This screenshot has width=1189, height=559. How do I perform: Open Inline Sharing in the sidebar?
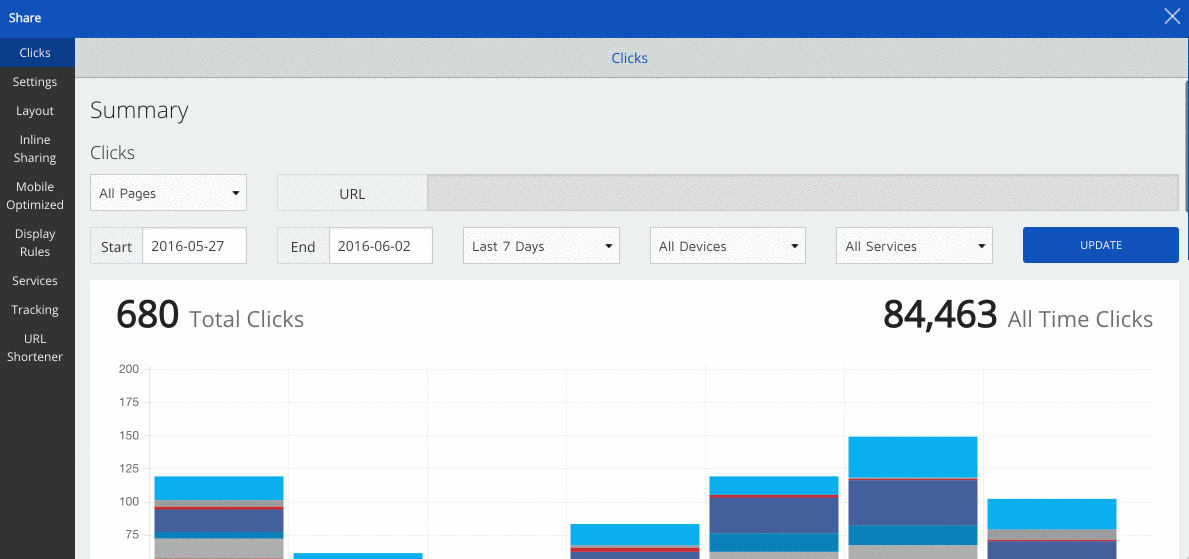point(37,149)
